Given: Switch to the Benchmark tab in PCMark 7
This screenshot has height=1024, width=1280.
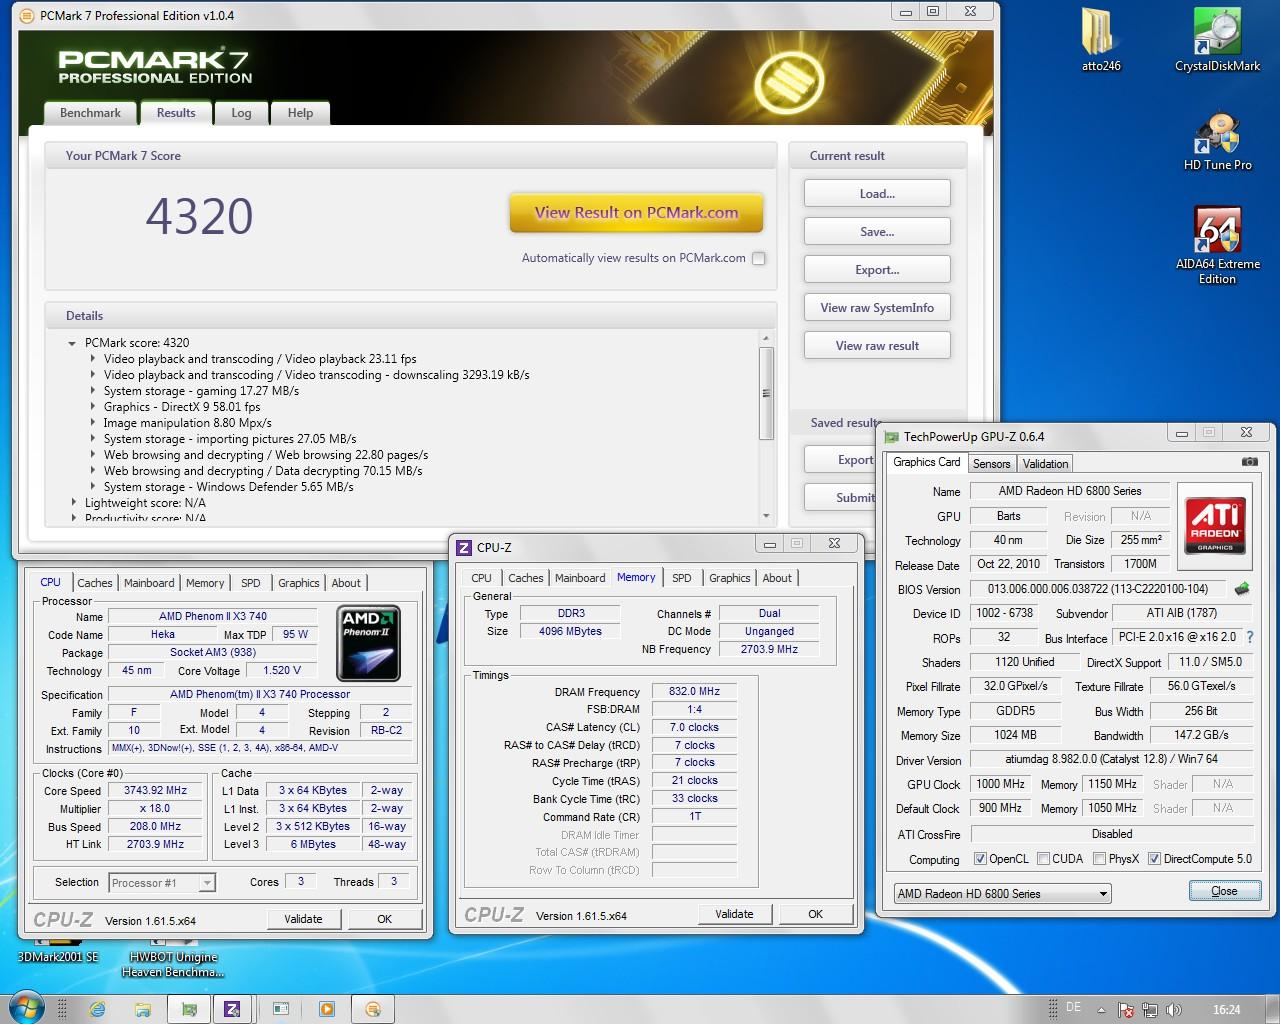Looking at the screenshot, I should 90,113.
